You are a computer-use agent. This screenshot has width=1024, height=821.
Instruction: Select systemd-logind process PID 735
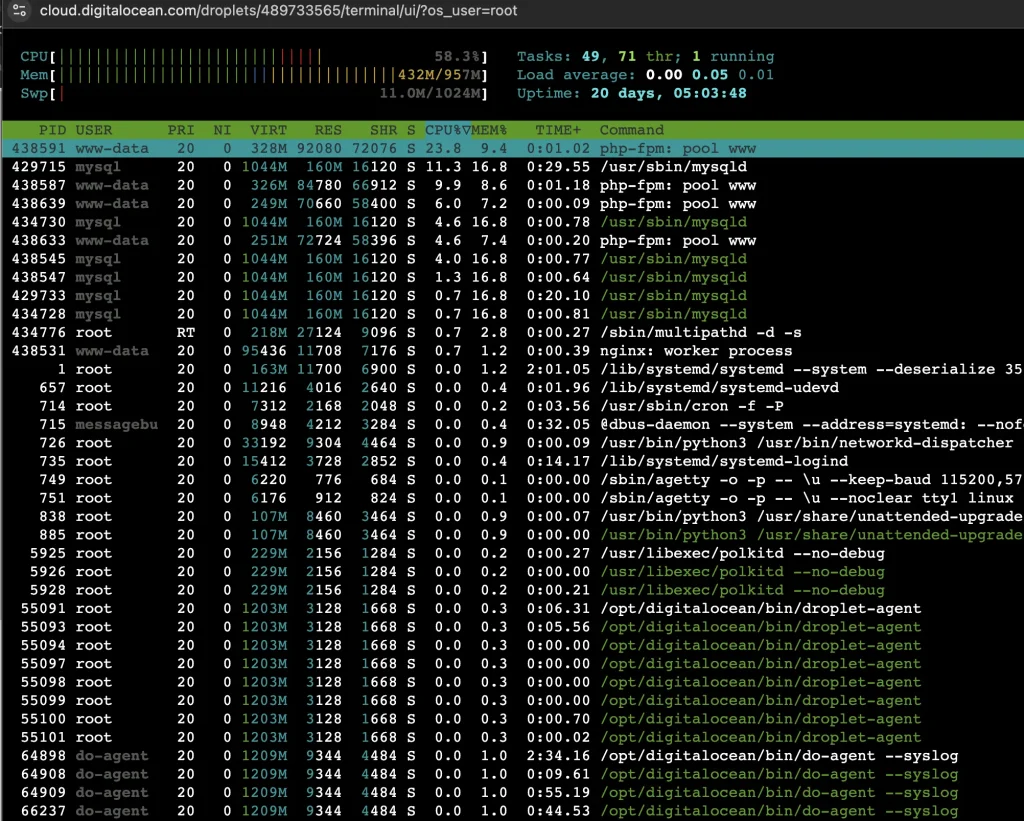pyautogui.click(x=512, y=461)
